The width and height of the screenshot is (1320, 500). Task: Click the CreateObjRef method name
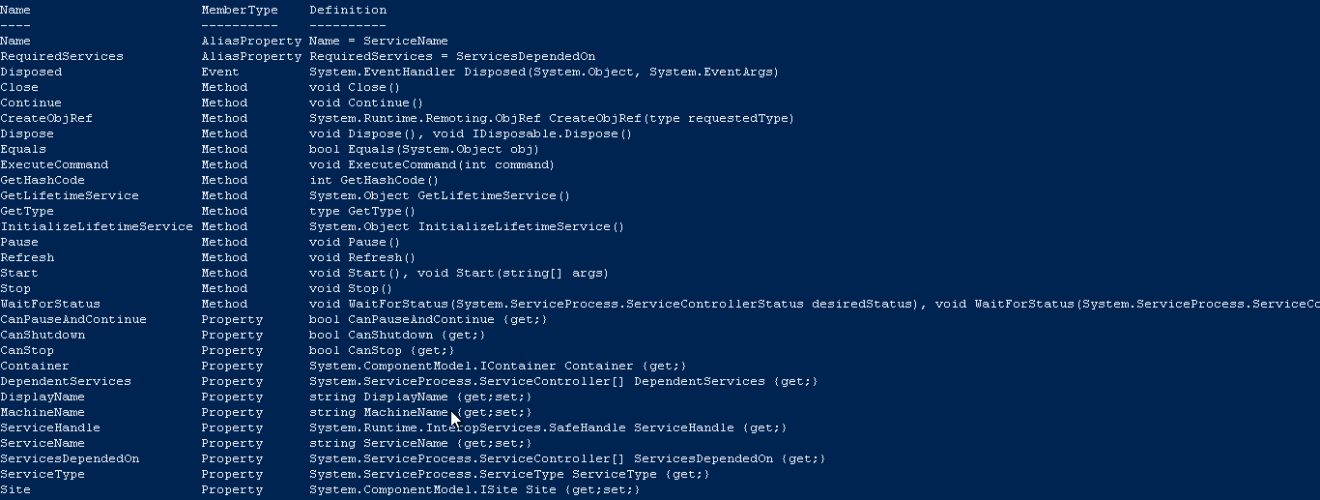[x=46, y=118]
